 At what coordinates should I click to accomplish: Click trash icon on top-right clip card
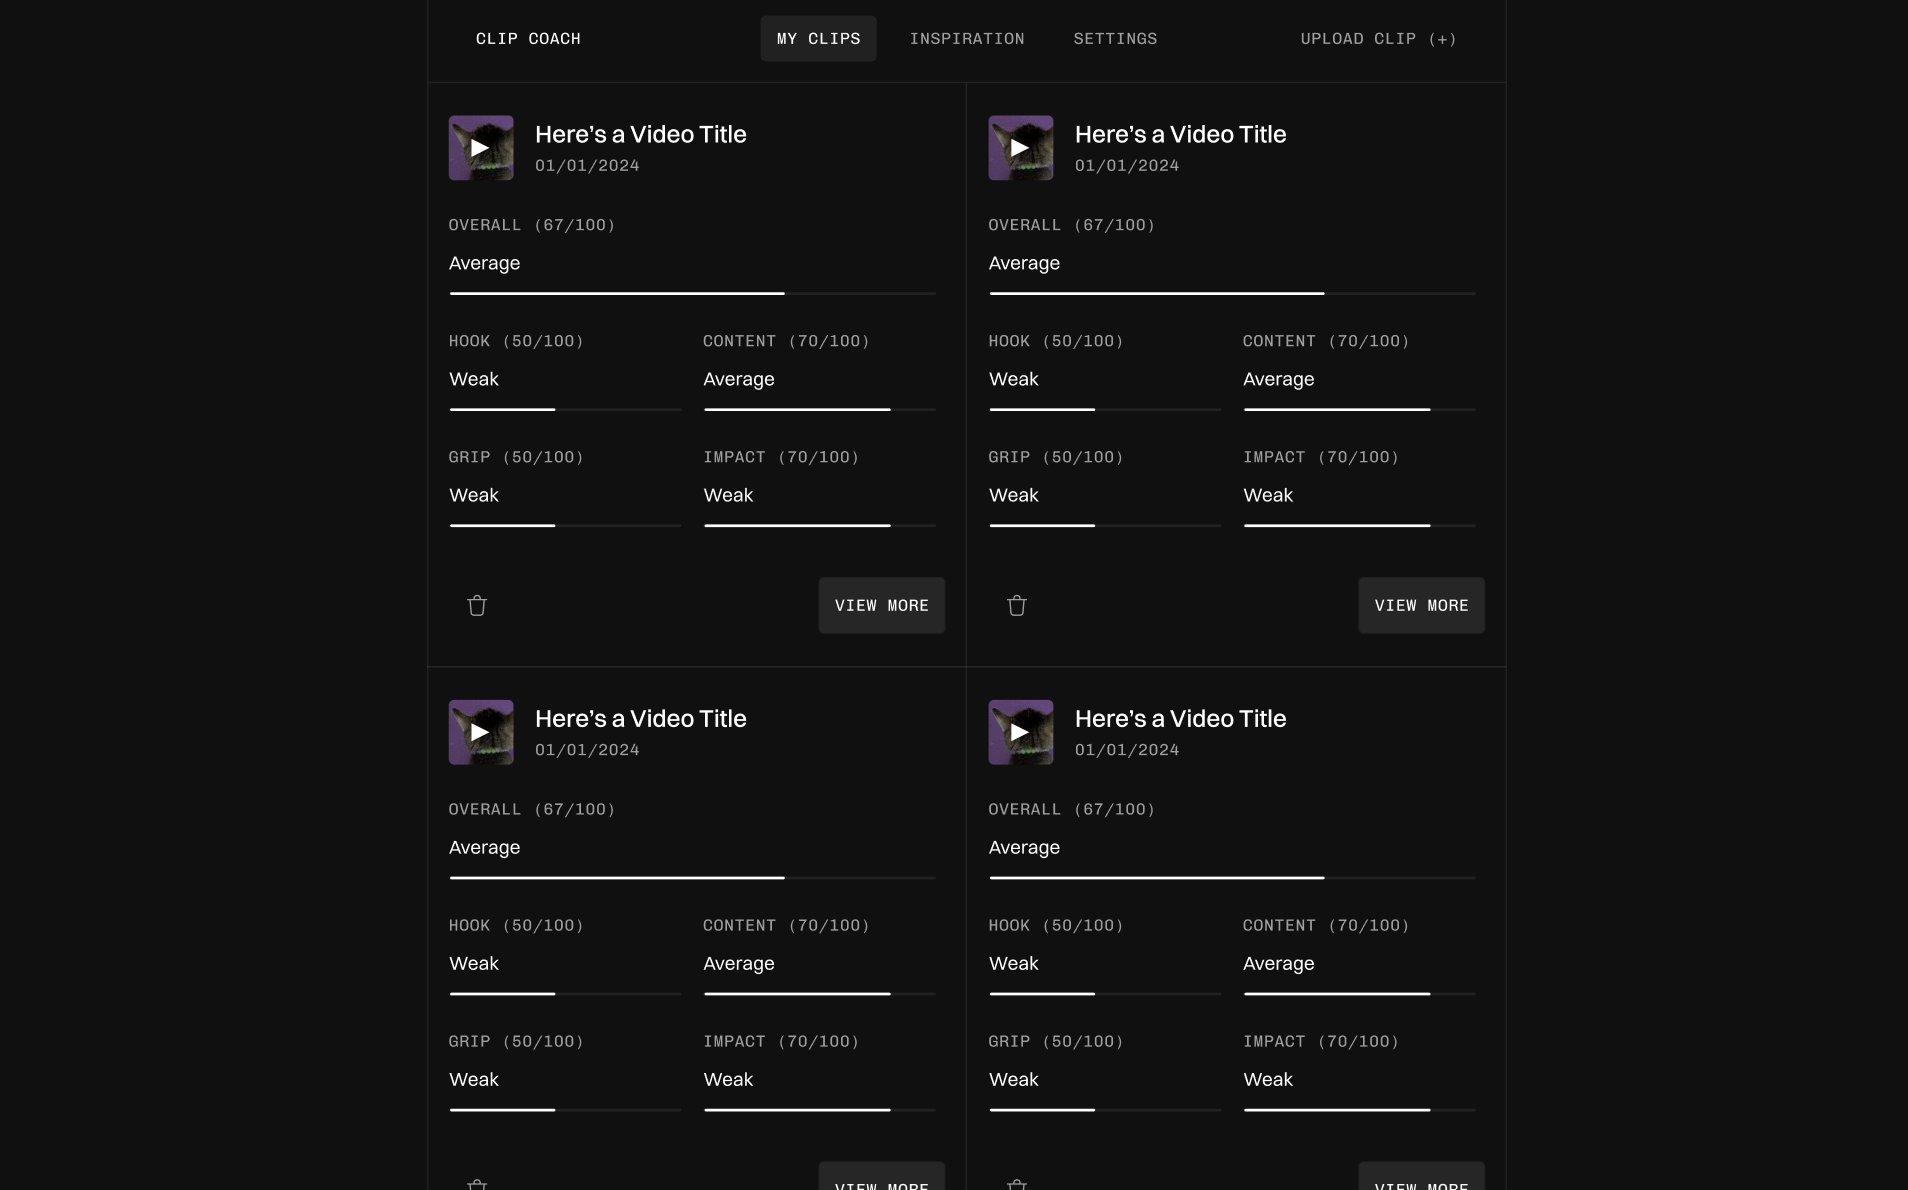coord(1017,605)
